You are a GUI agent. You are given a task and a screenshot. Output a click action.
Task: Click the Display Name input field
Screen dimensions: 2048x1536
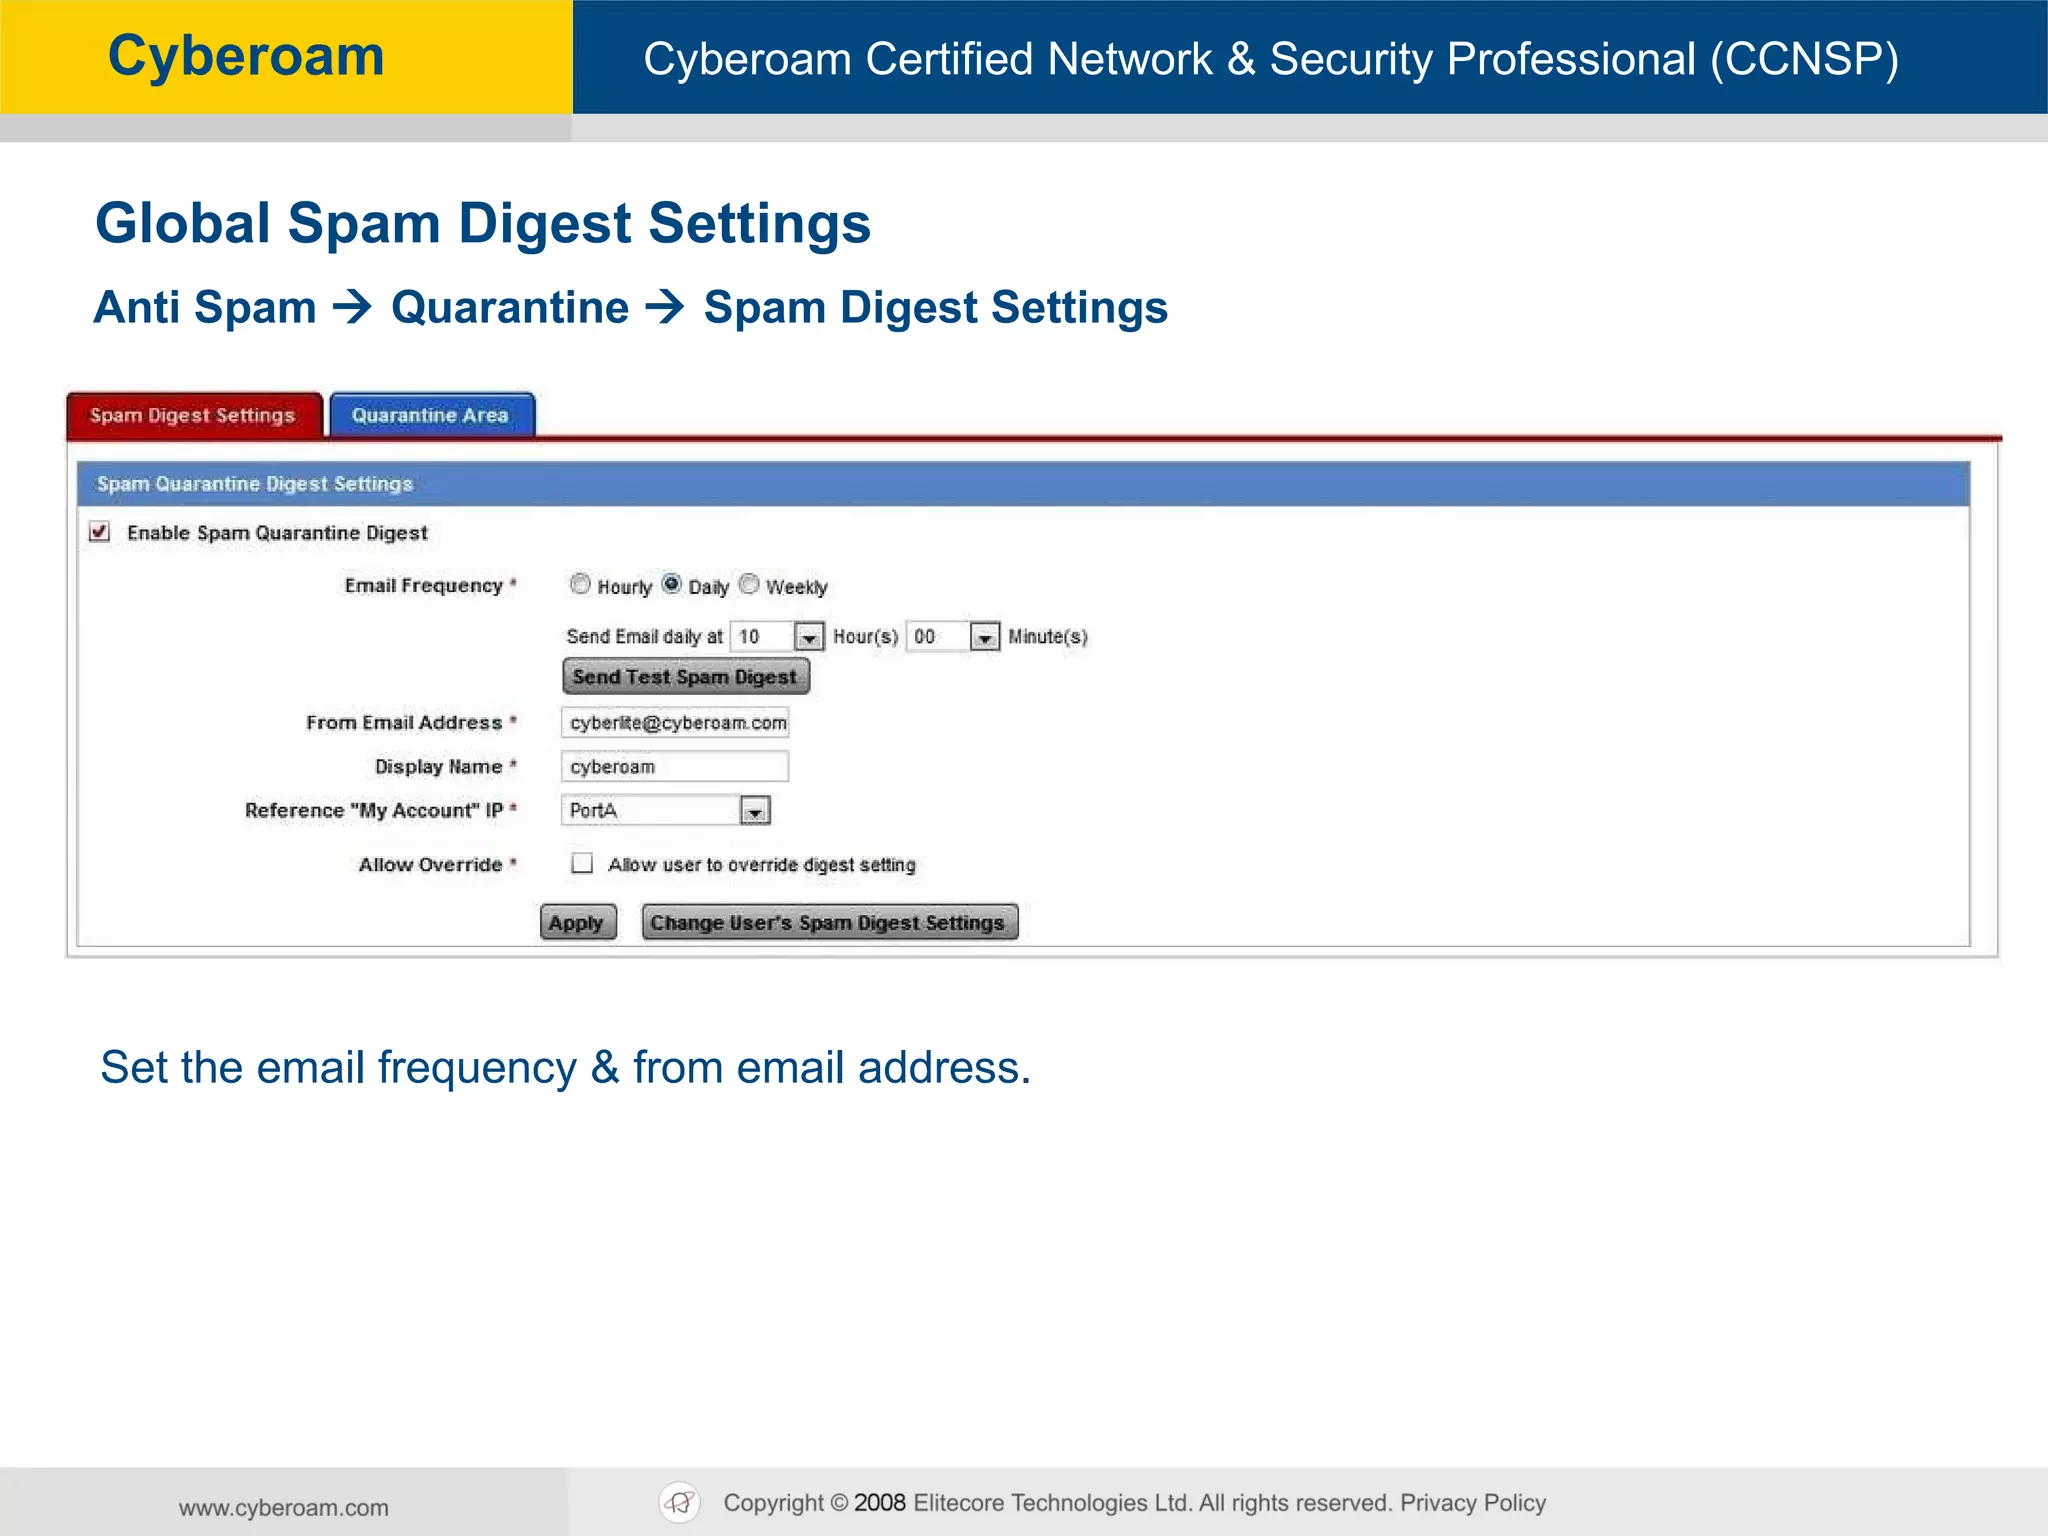tap(675, 766)
